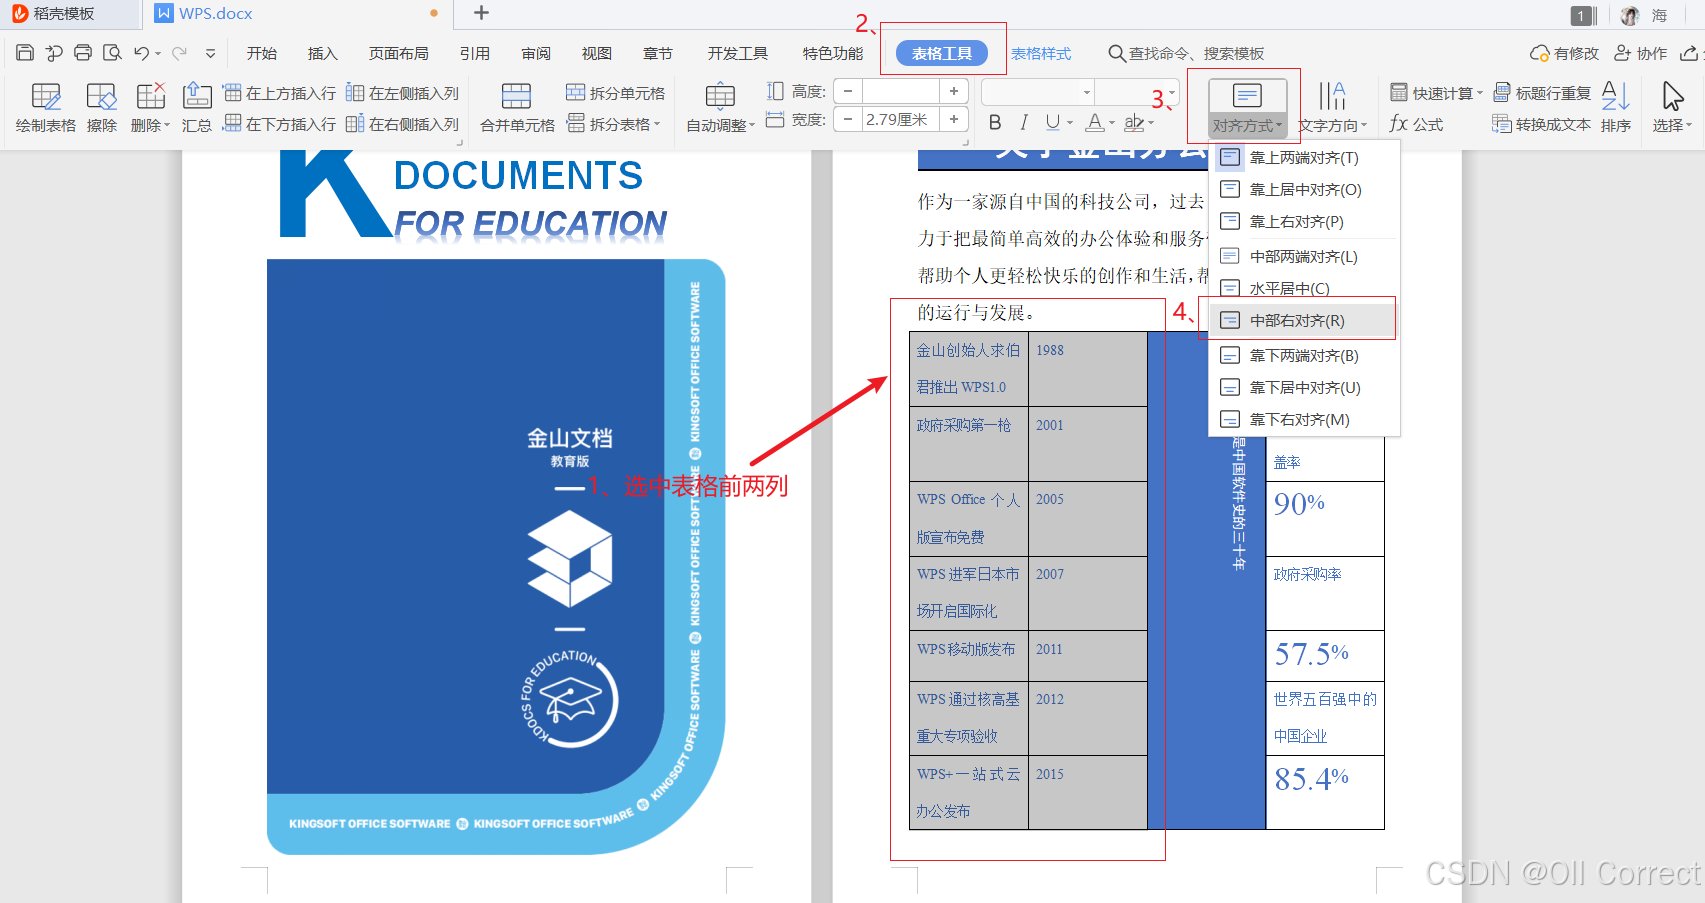Screen dimensions: 1705x903
Task: Click the command search box (查找命令)
Action: (x=1186, y=53)
